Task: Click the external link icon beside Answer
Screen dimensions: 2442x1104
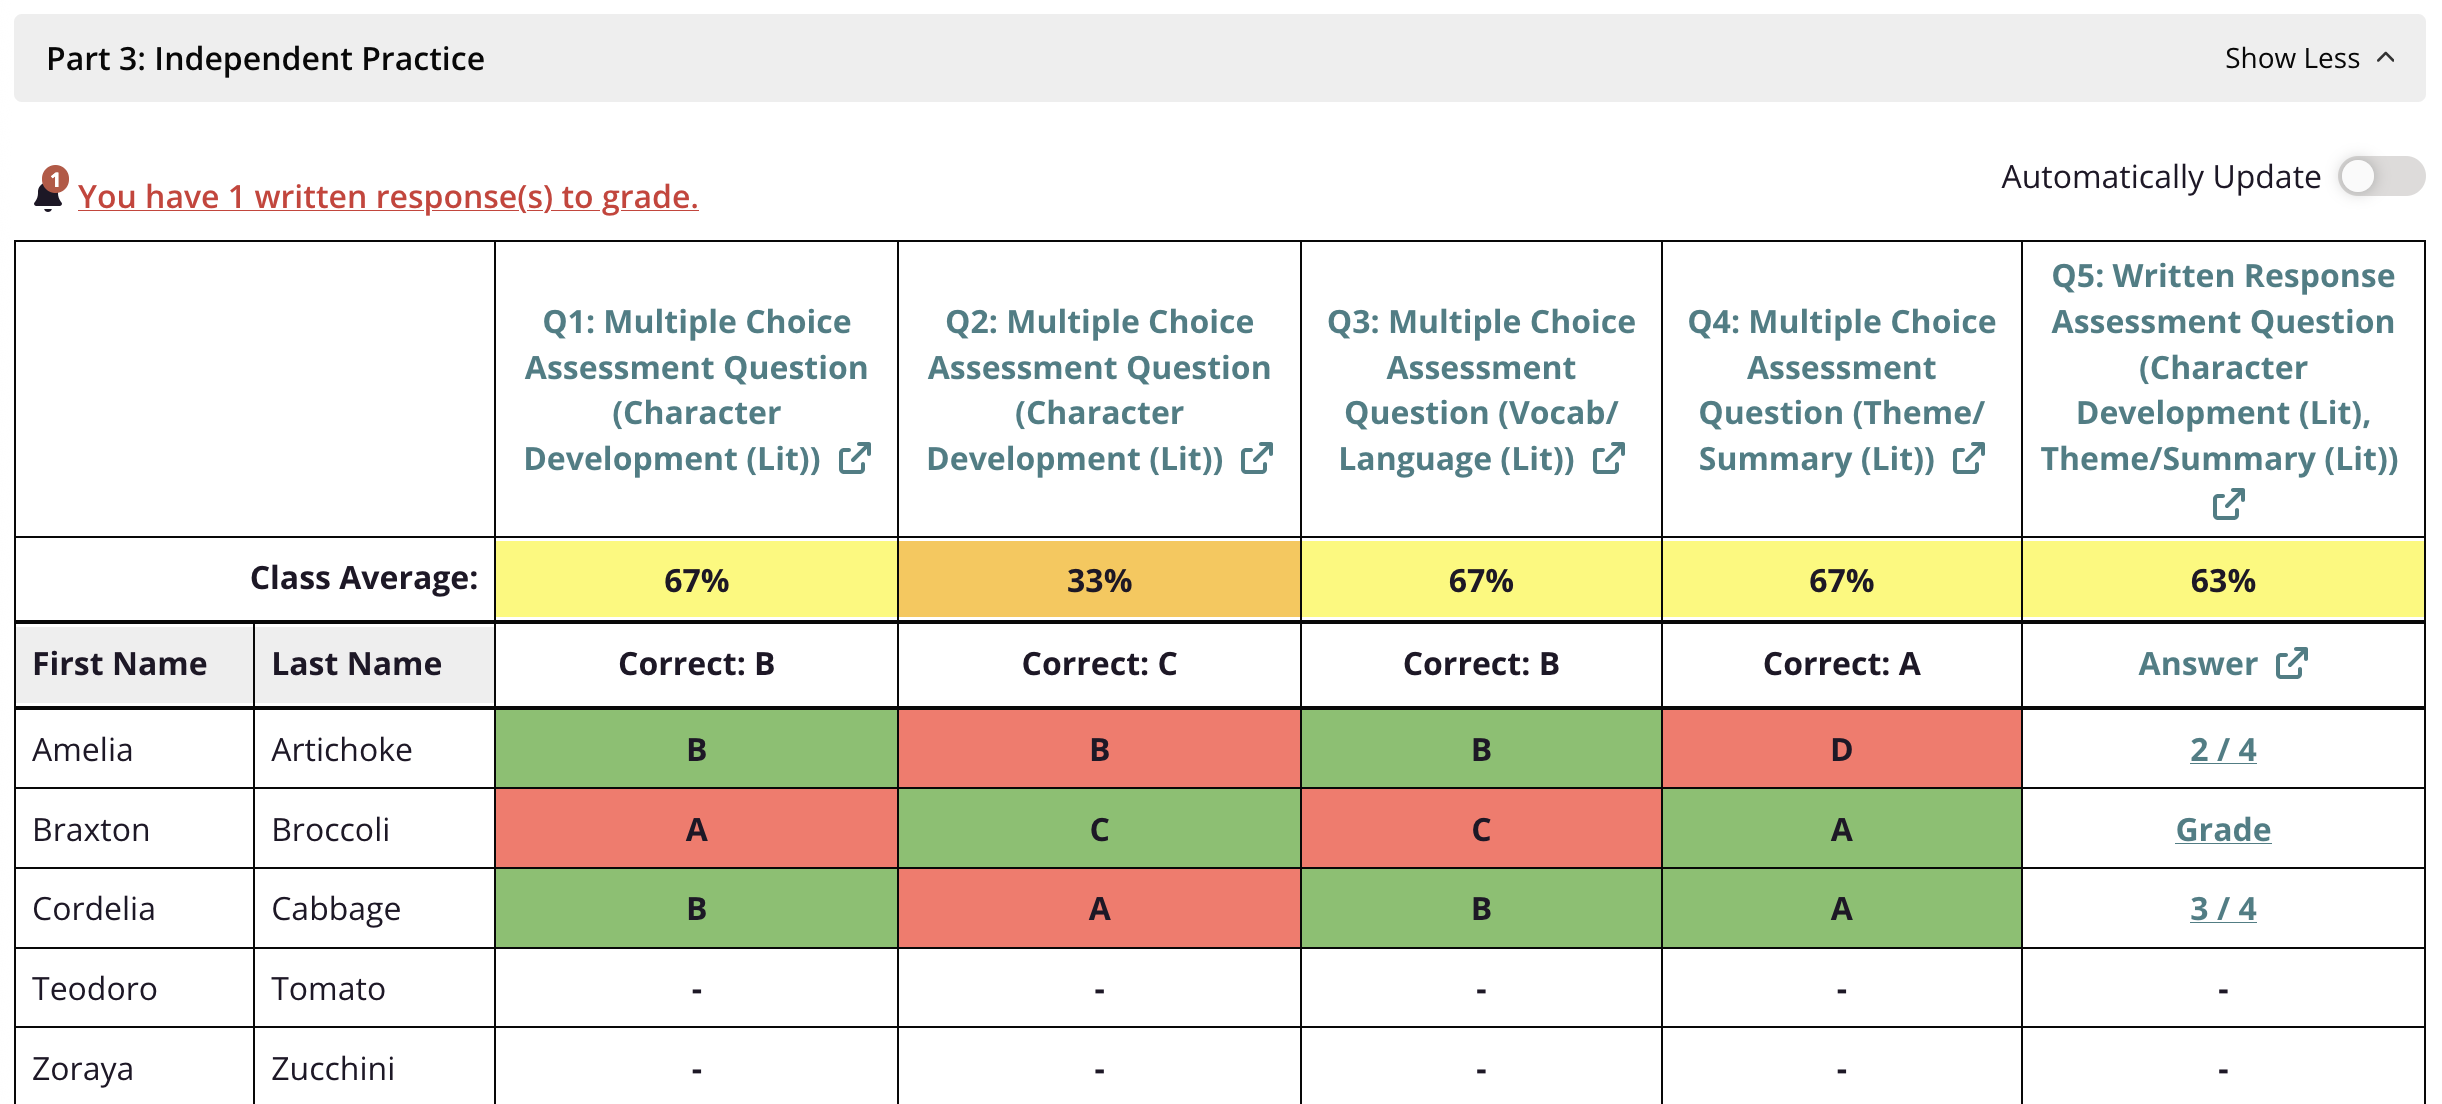Action: point(2292,663)
